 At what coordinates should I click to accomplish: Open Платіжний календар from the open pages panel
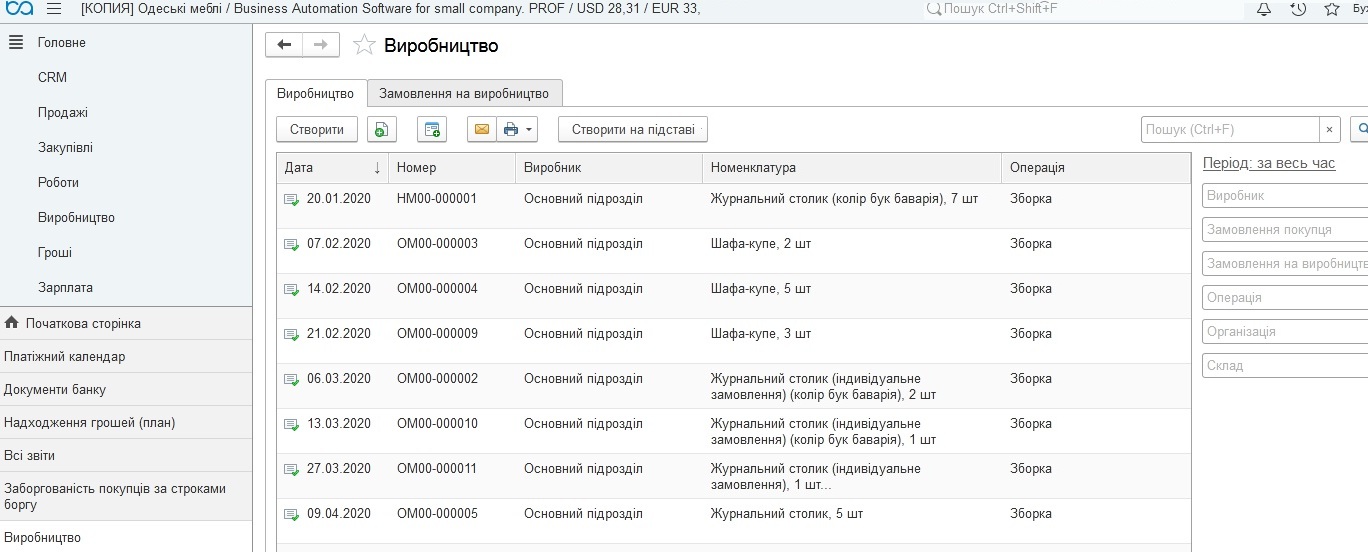pyautogui.click(x=65, y=357)
